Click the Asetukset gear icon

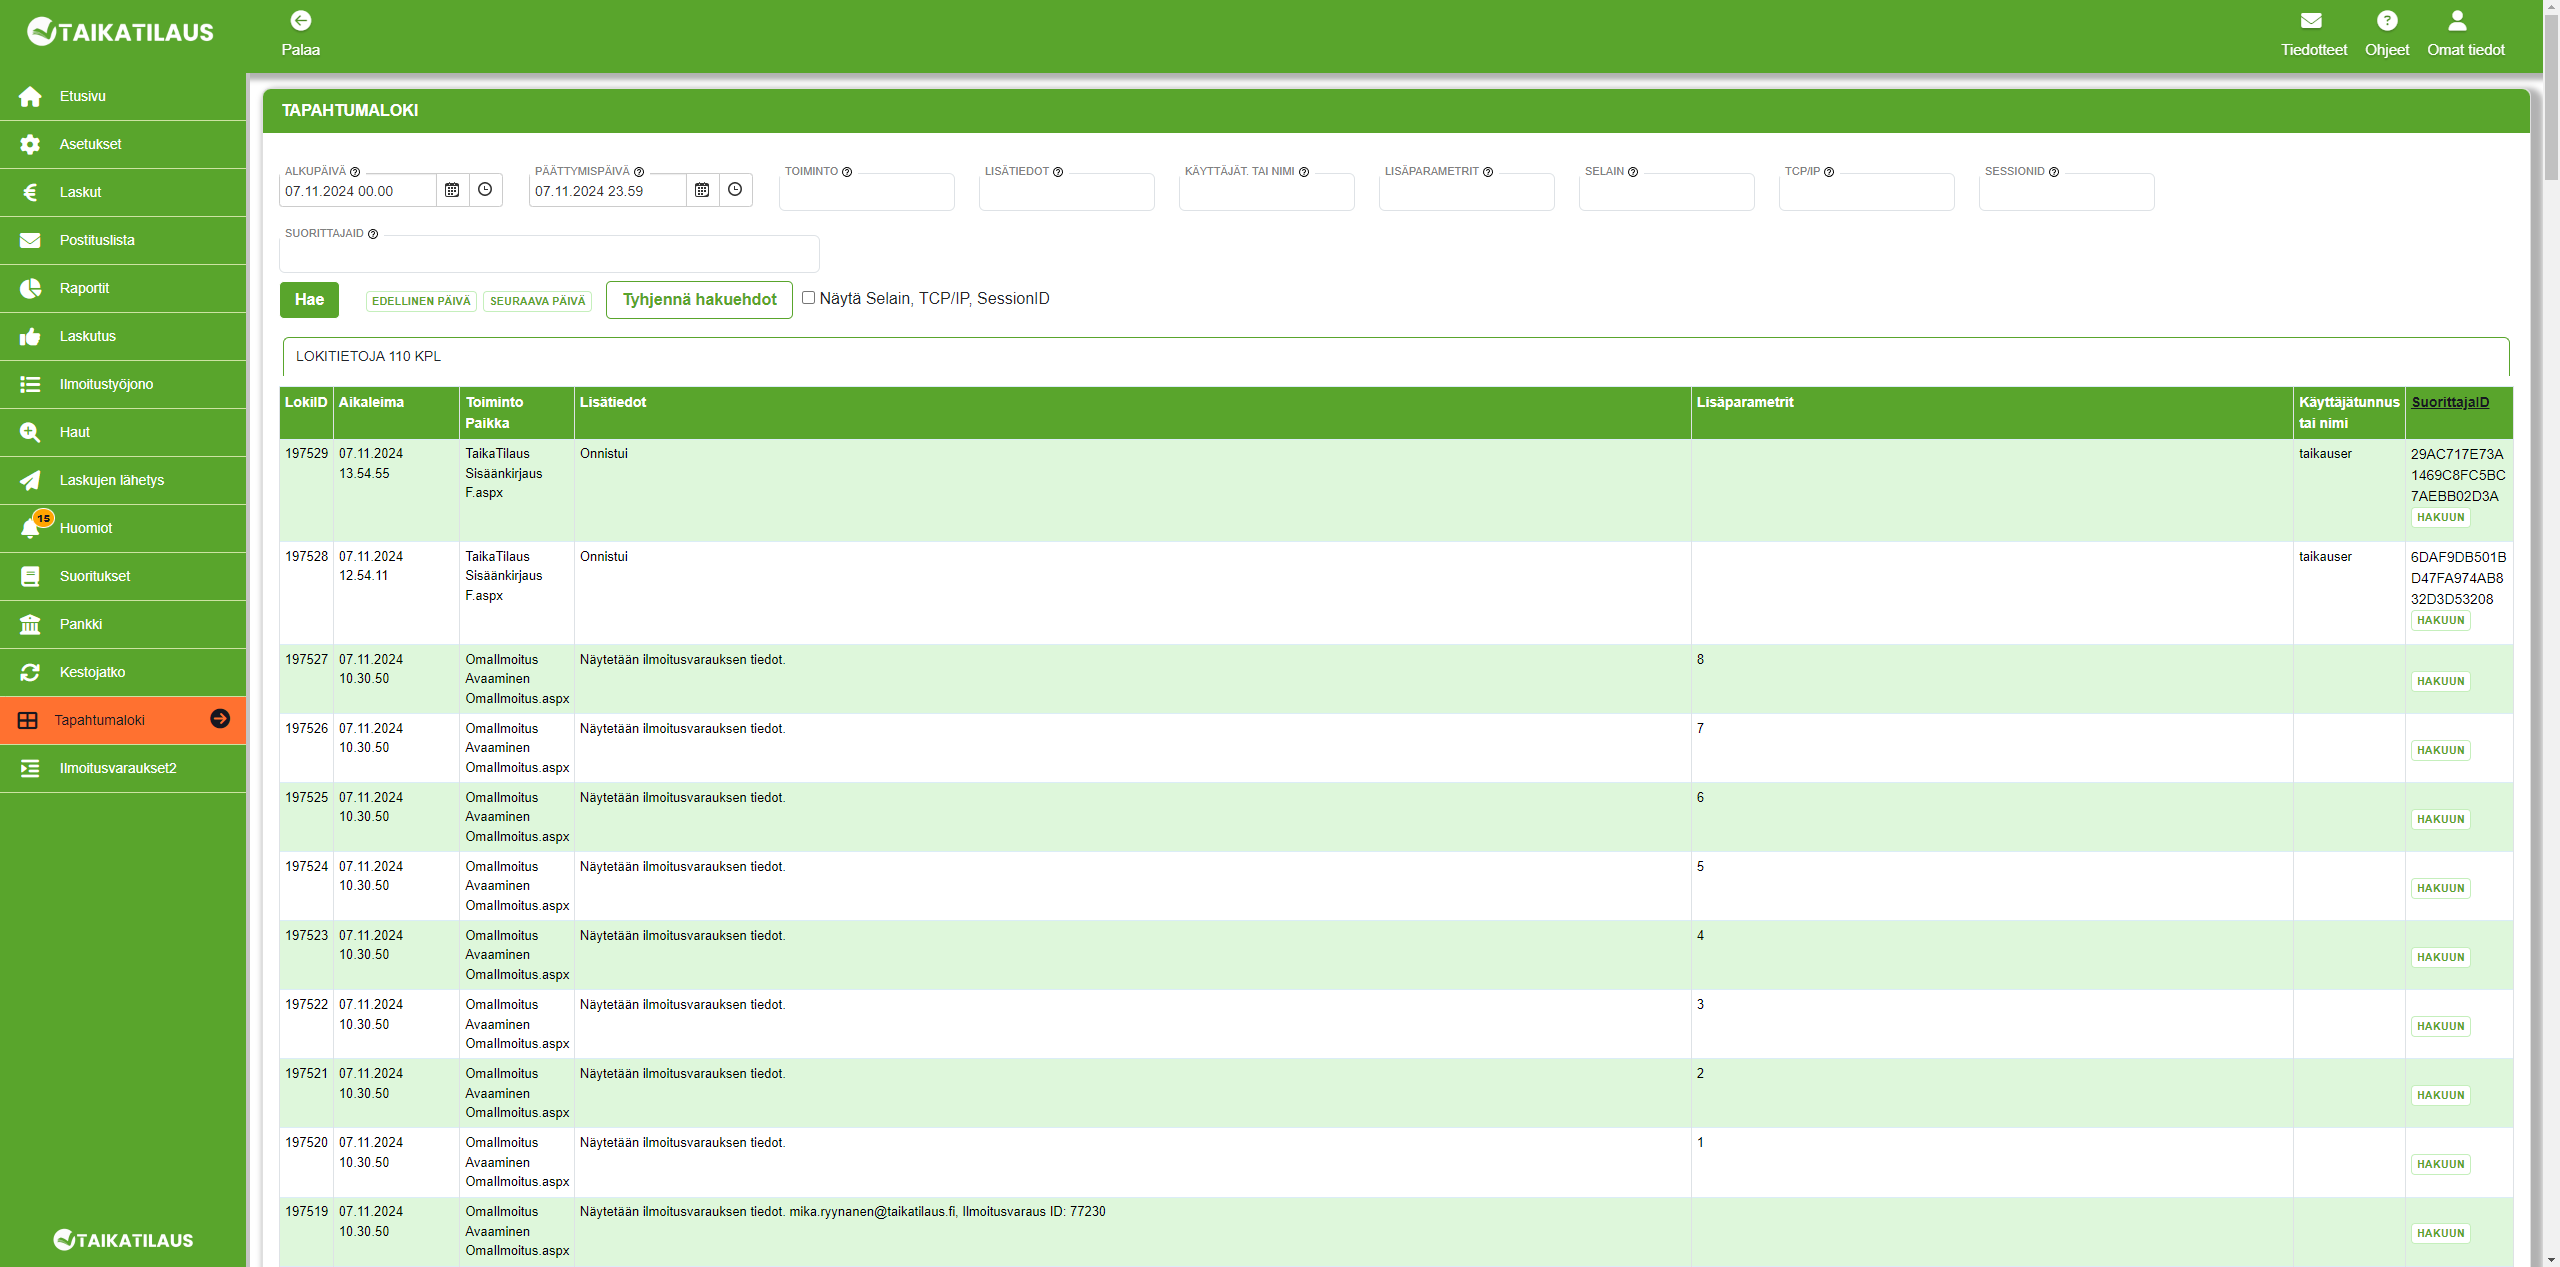pyautogui.click(x=30, y=144)
